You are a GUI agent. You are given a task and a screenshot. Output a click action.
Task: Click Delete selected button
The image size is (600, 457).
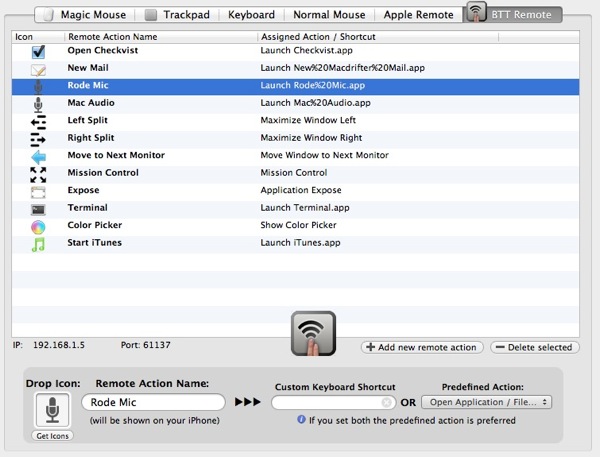[535, 347]
